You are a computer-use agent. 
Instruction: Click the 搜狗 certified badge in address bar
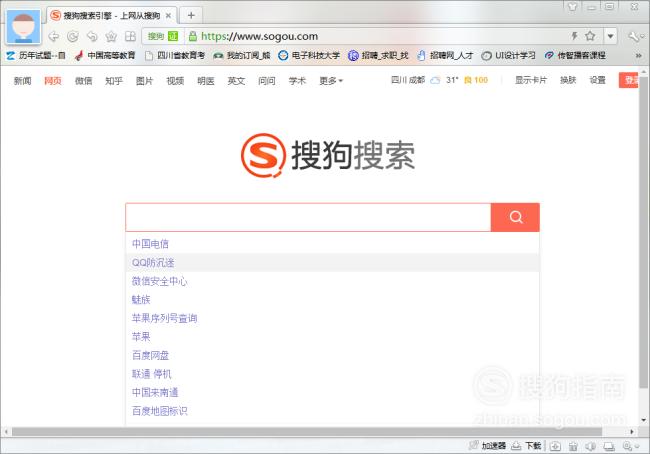(162, 36)
